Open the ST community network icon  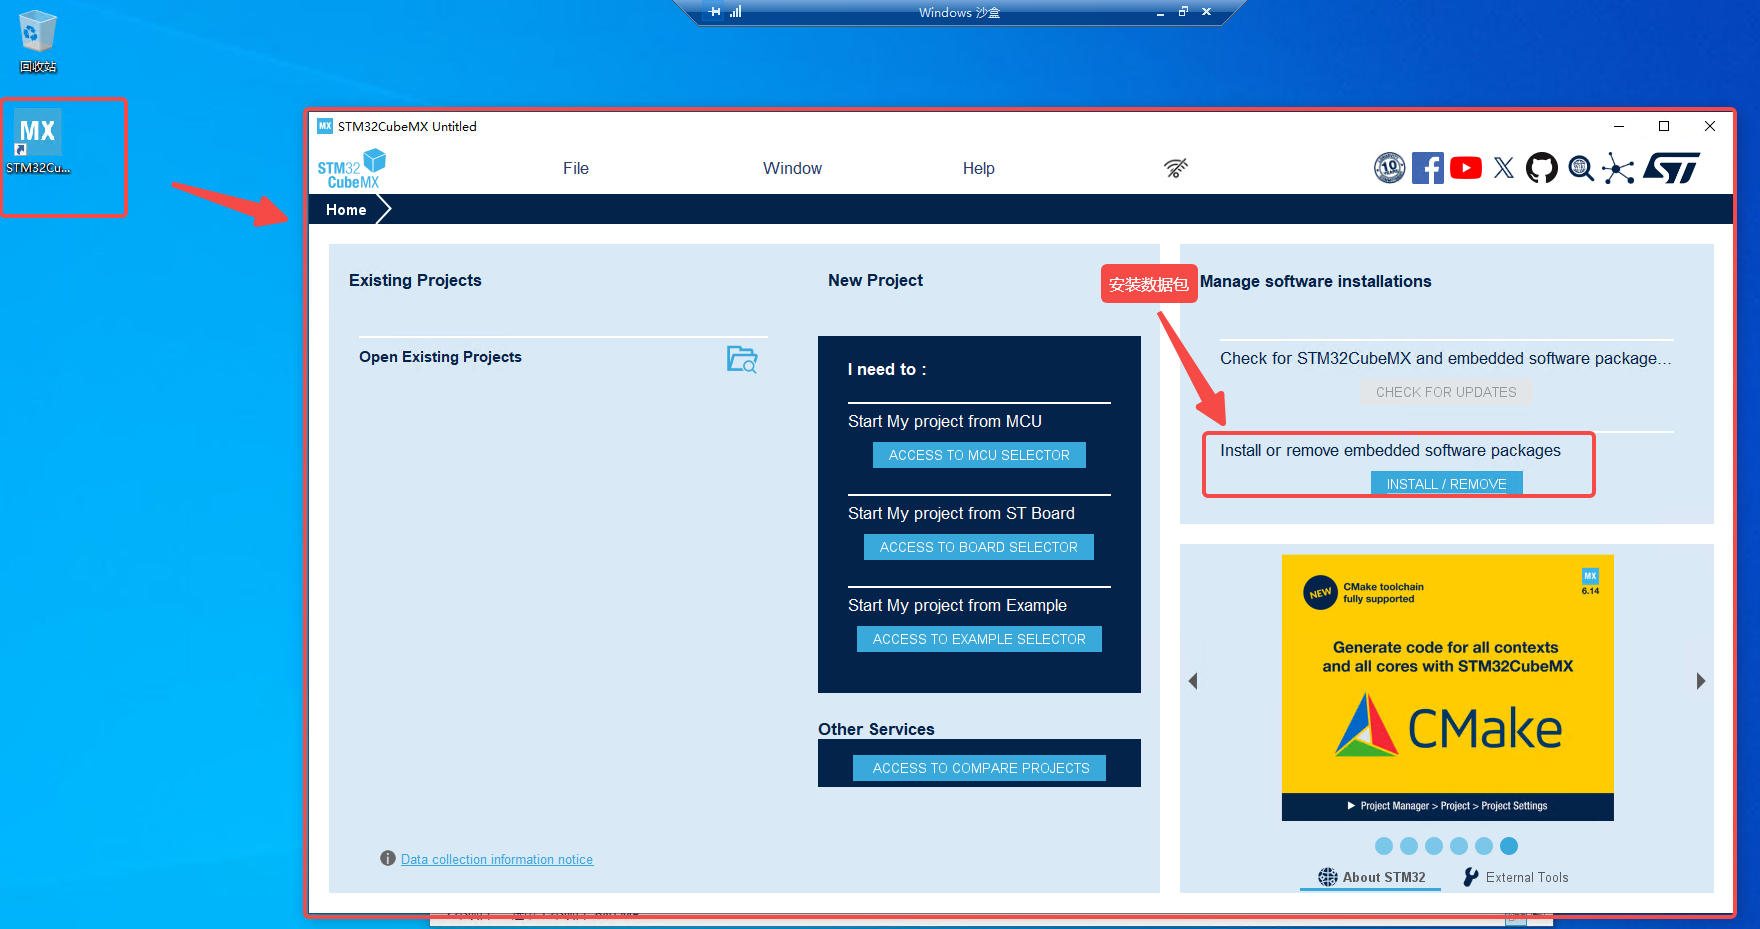(x=1617, y=169)
